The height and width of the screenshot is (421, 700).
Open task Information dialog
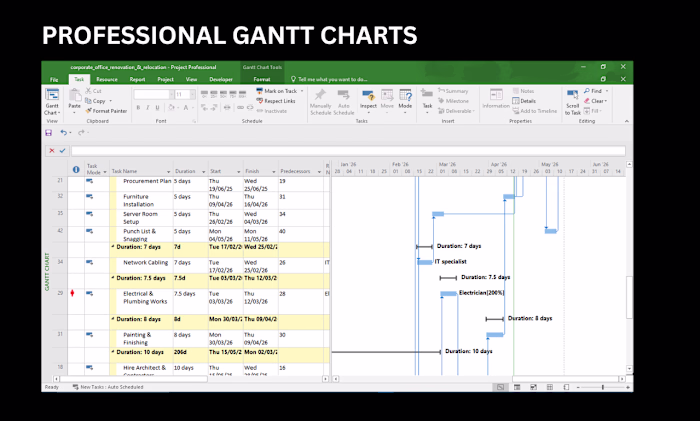496,99
